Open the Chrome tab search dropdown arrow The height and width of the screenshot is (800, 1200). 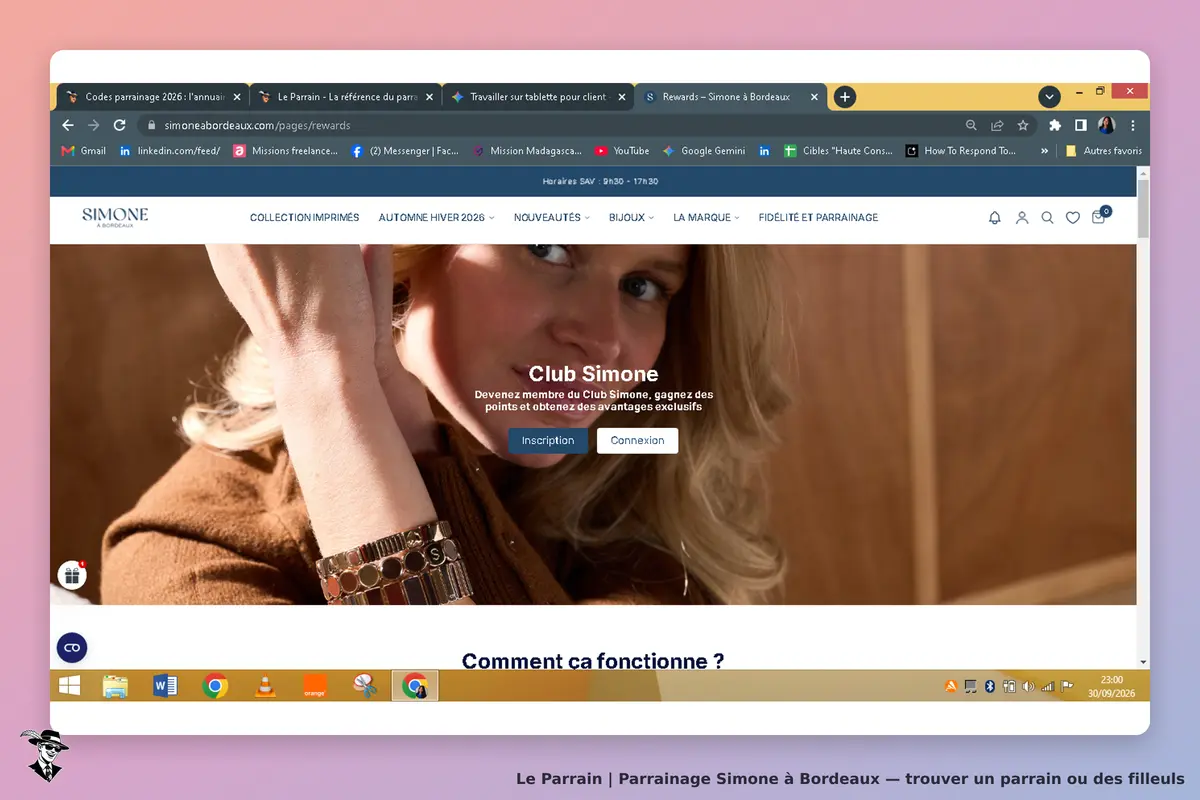coord(1049,97)
